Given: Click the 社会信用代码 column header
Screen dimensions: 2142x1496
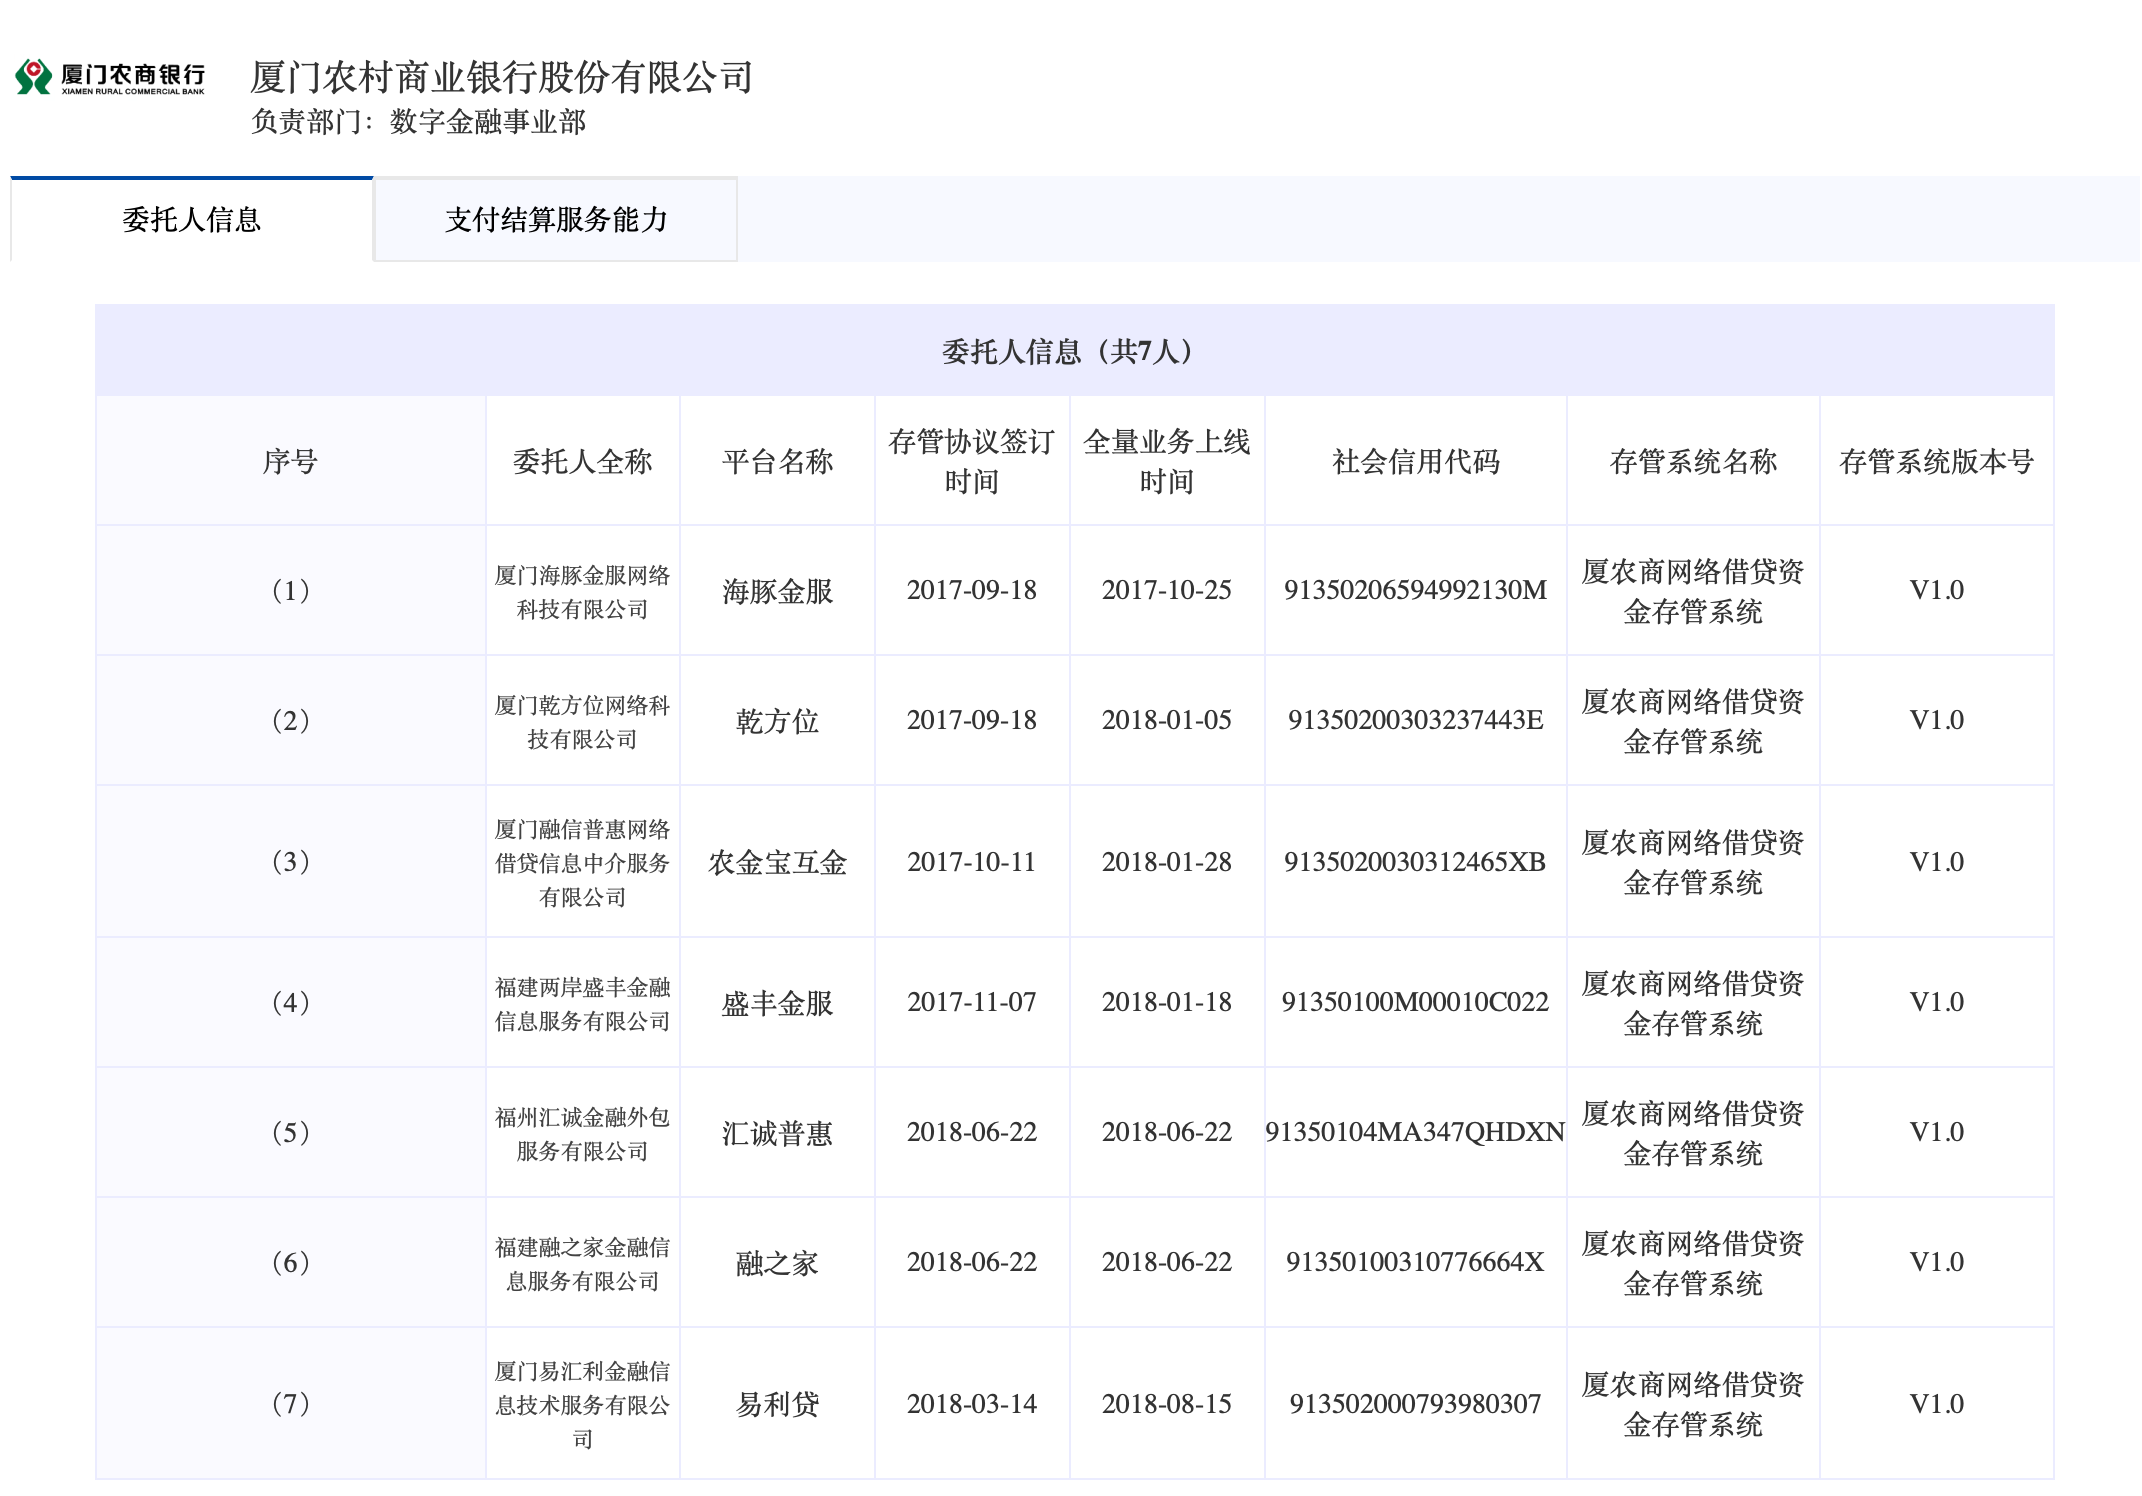Looking at the screenshot, I should coord(1416,461).
